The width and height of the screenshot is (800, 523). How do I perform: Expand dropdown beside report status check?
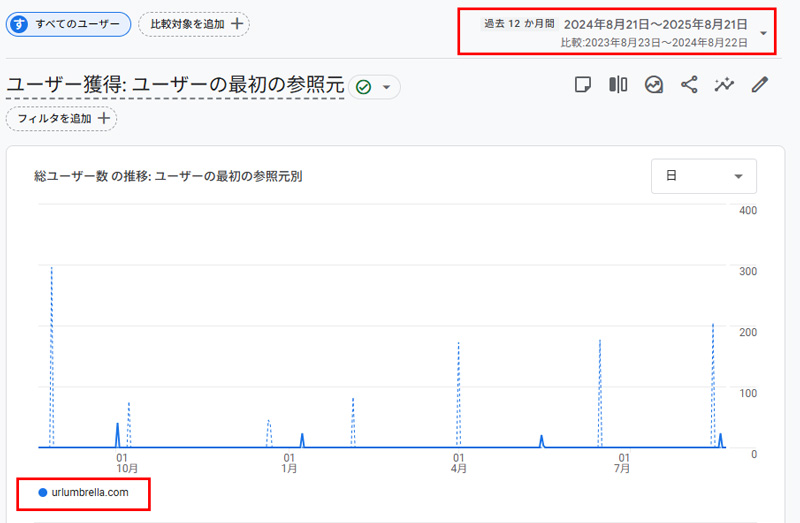(387, 87)
